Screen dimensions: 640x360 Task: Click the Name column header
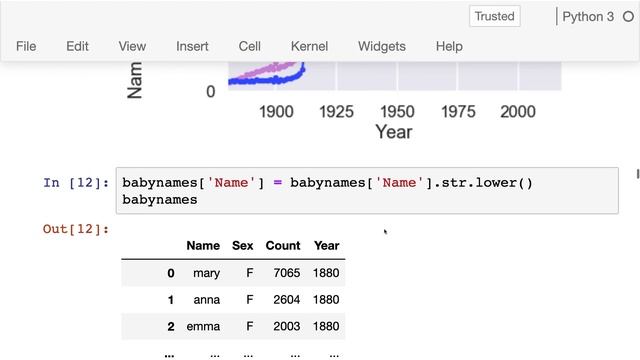[203, 245]
